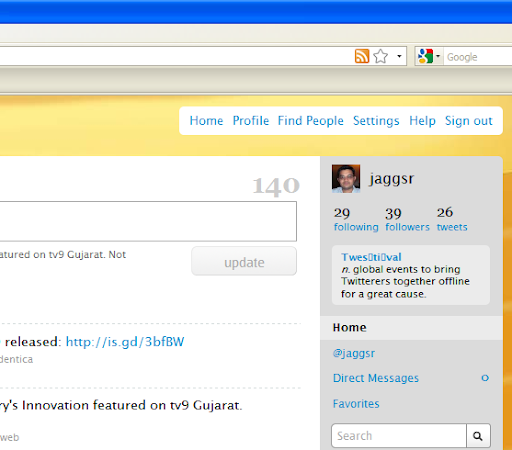Open Find People link

[x=311, y=121]
